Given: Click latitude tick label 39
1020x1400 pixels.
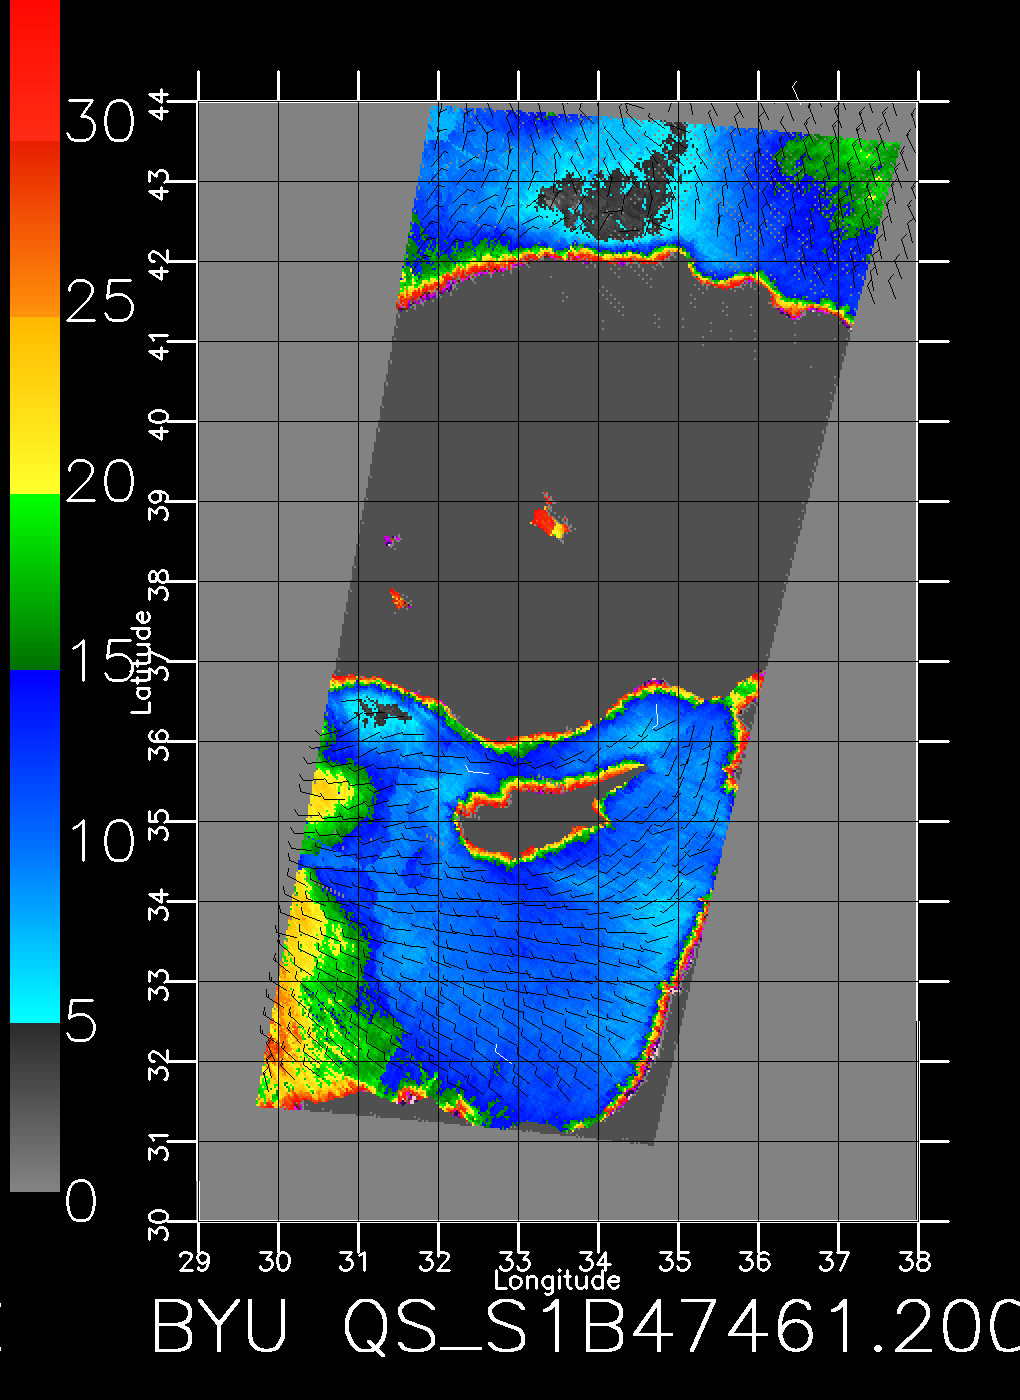Looking at the screenshot, I should click(x=159, y=503).
